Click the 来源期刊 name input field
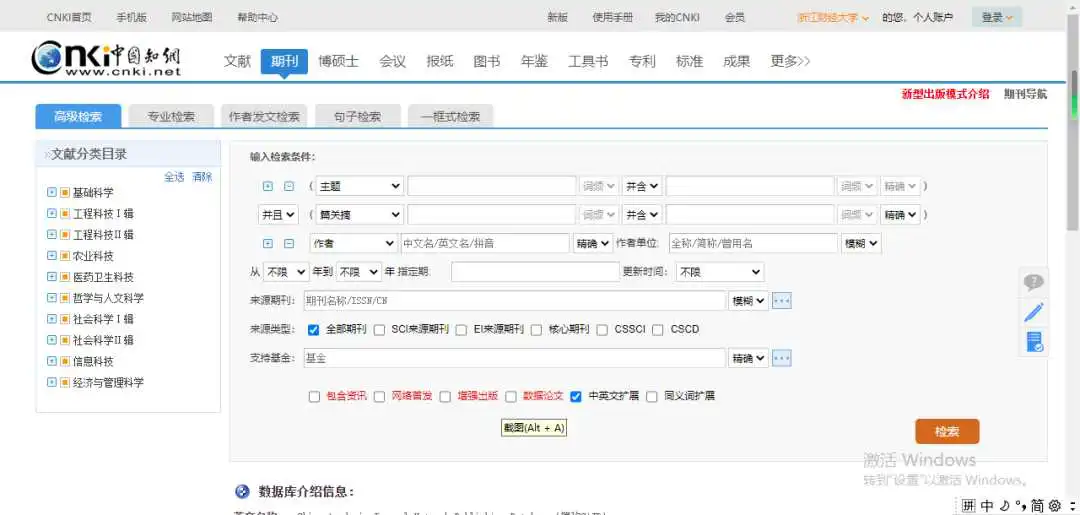 point(515,301)
